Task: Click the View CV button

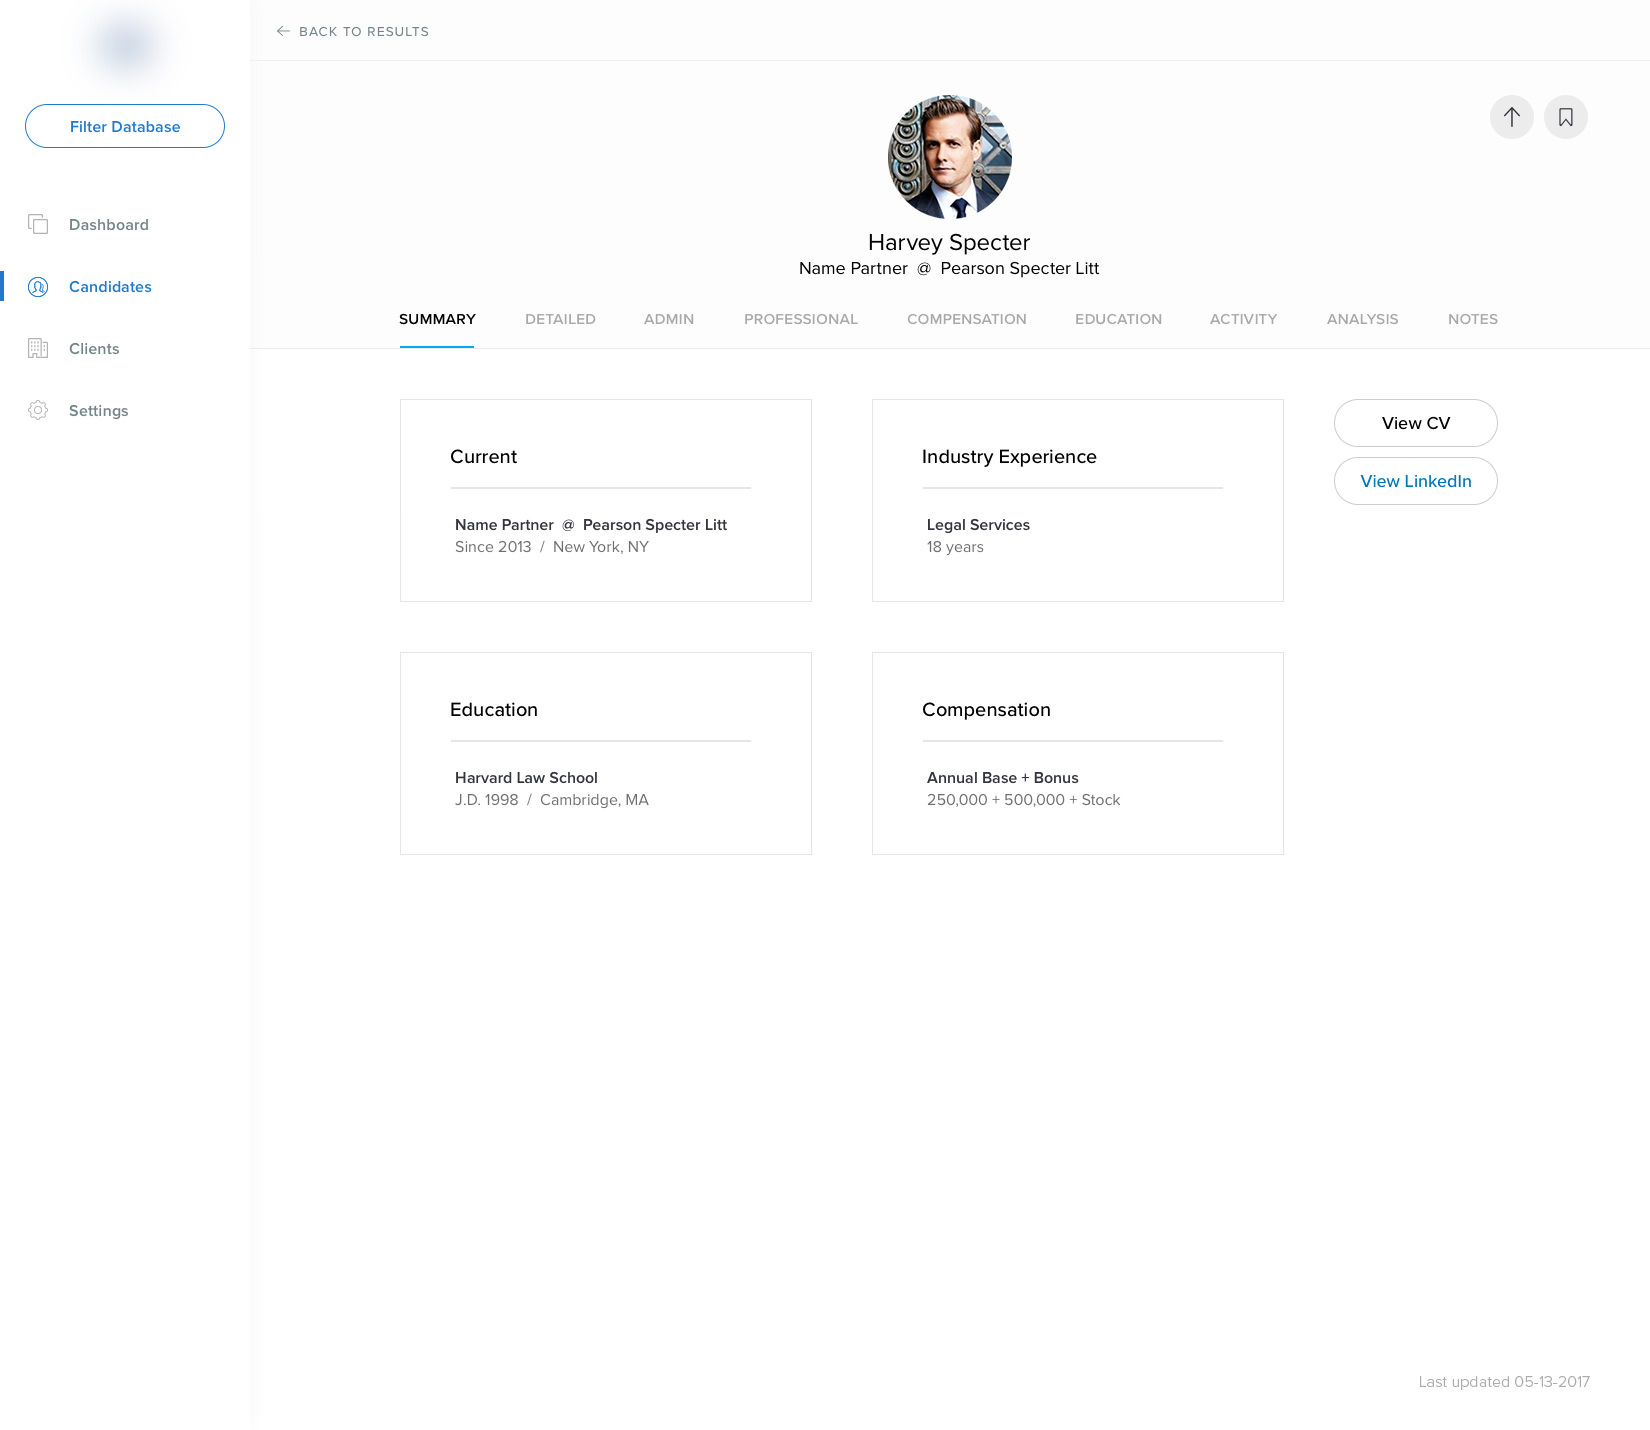Action: point(1416,423)
